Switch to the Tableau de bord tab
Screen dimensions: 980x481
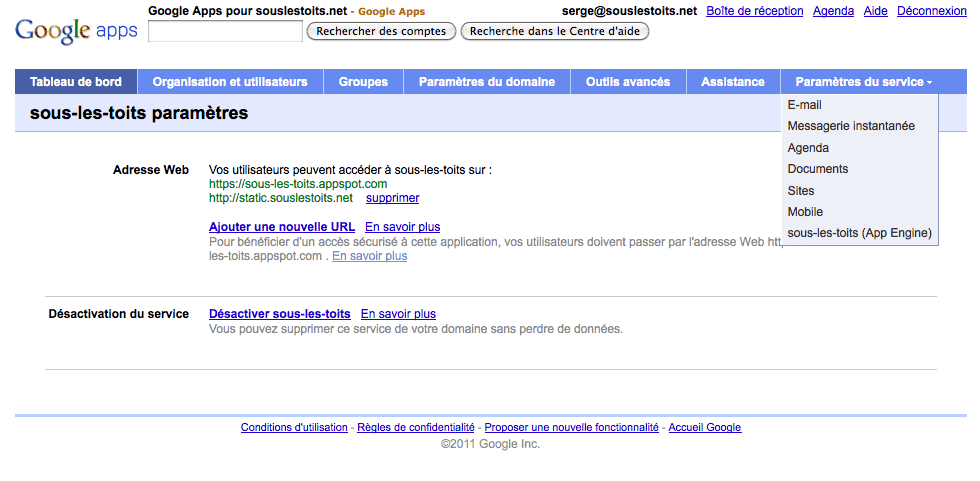pyautogui.click(x=76, y=82)
